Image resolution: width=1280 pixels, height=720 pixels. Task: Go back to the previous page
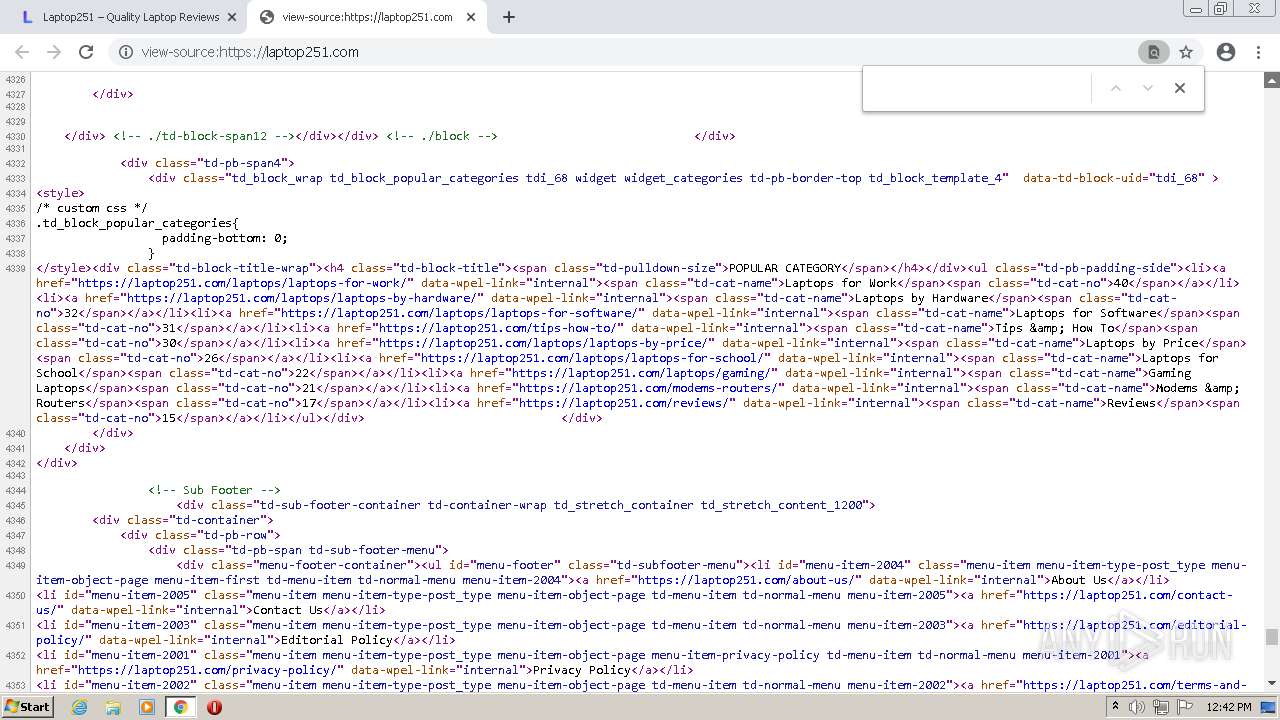(x=22, y=52)
